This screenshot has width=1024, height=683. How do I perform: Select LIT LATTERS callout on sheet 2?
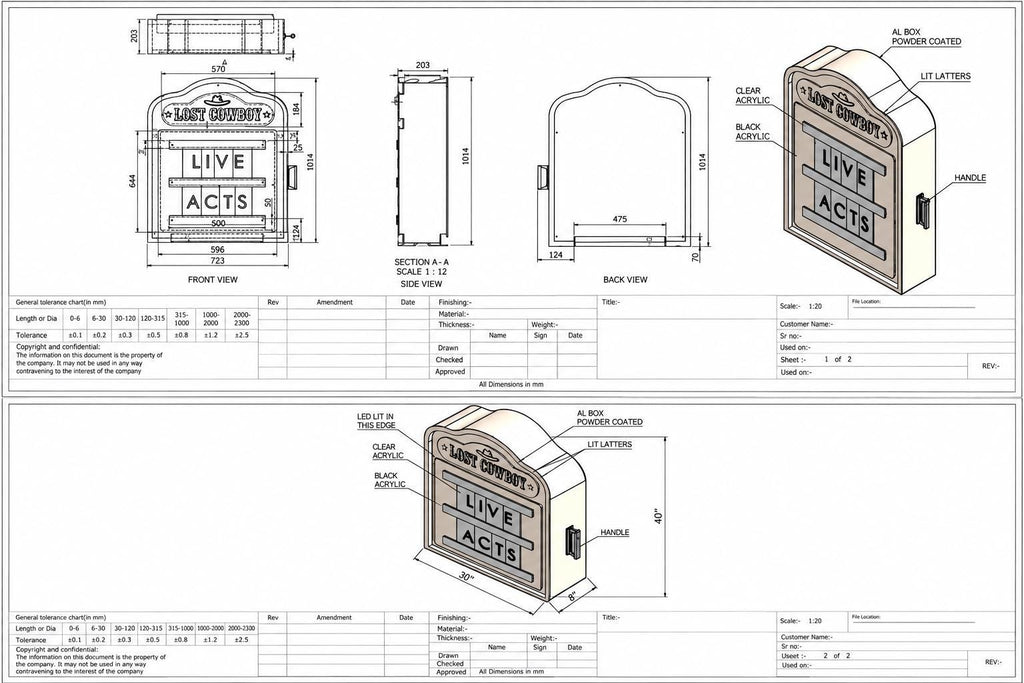click(x=610, y=445)
